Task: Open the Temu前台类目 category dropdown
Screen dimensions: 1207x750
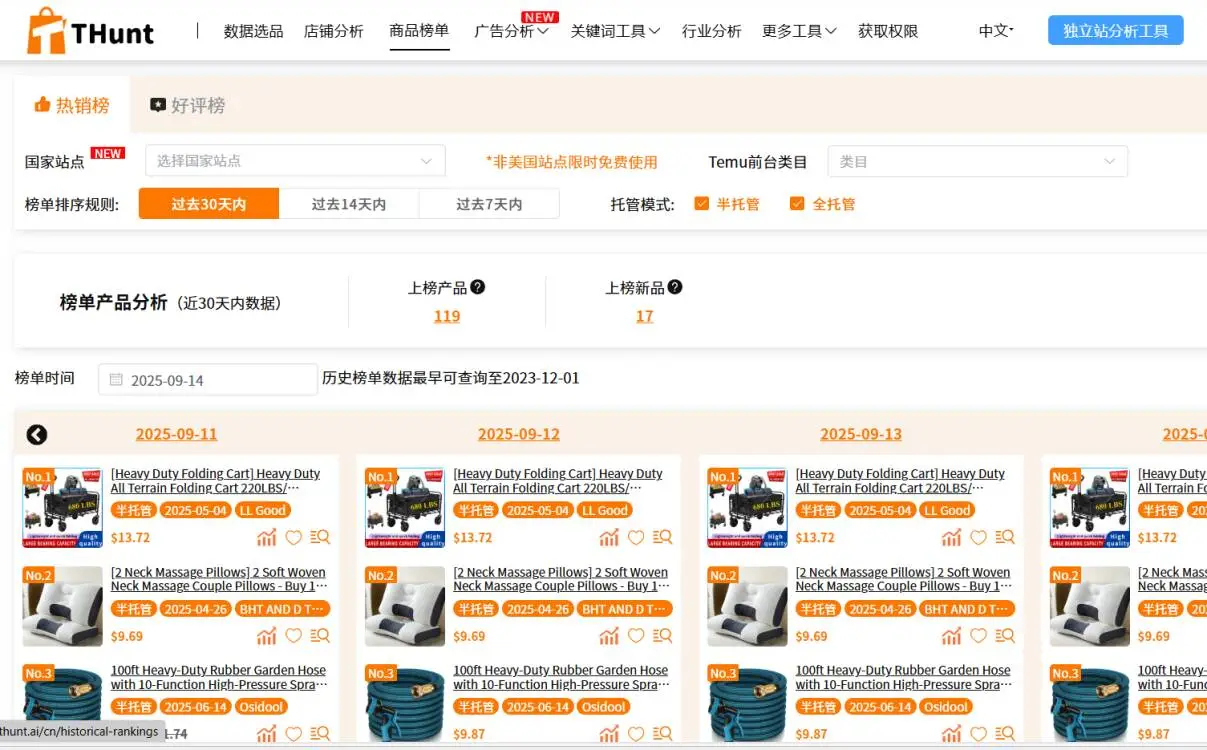Action: coord(976,160)
